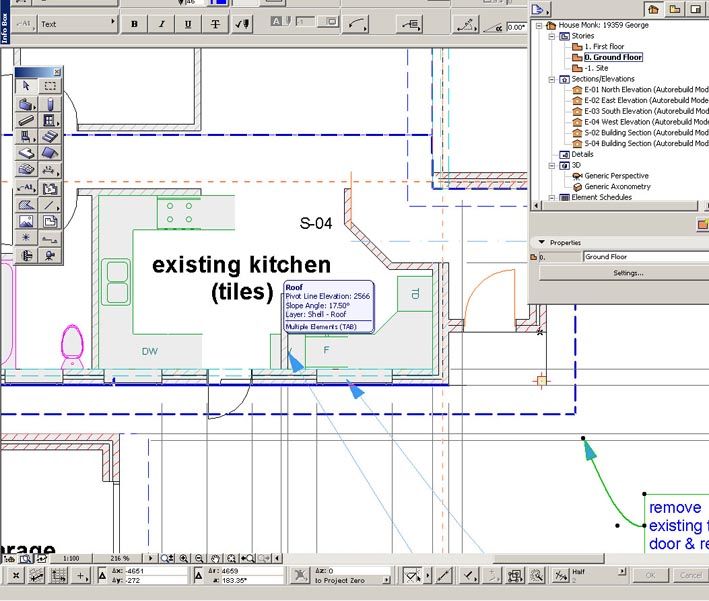
Task: Activate the Beam tool
Action: click(26, 121)
